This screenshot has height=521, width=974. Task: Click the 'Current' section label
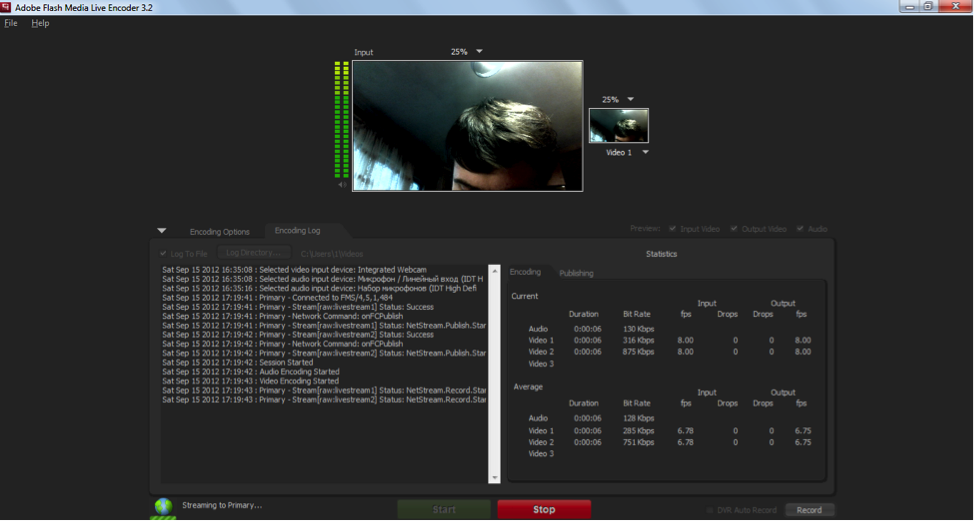(x=525, y=296)
